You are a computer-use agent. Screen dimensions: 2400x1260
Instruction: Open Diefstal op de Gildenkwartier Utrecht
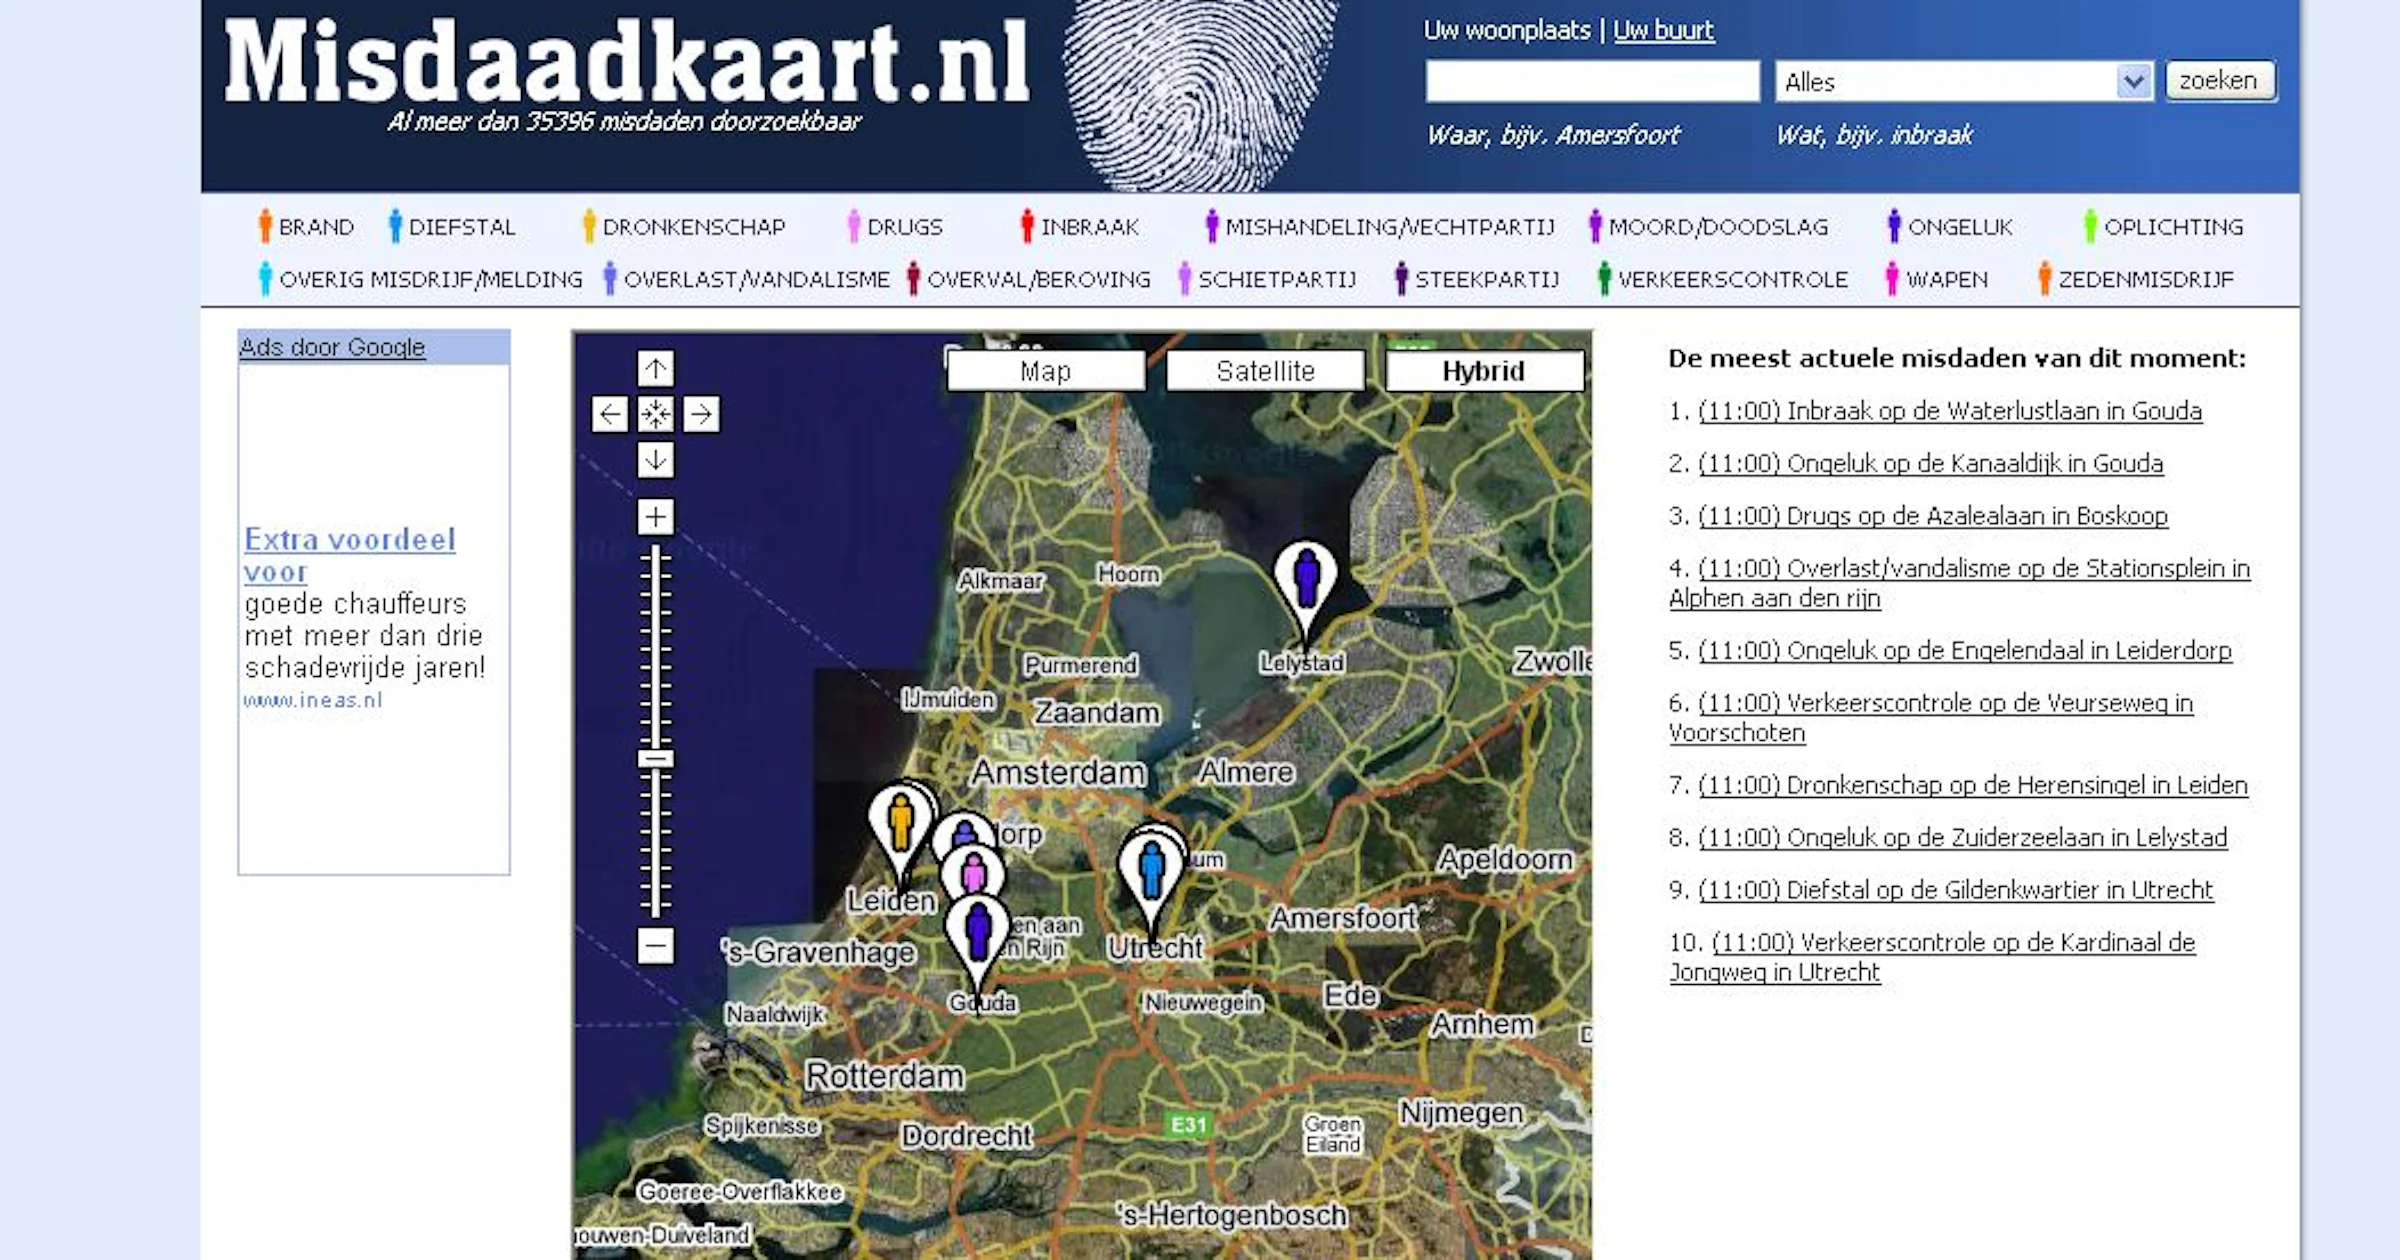click(x=1956, y=890)
